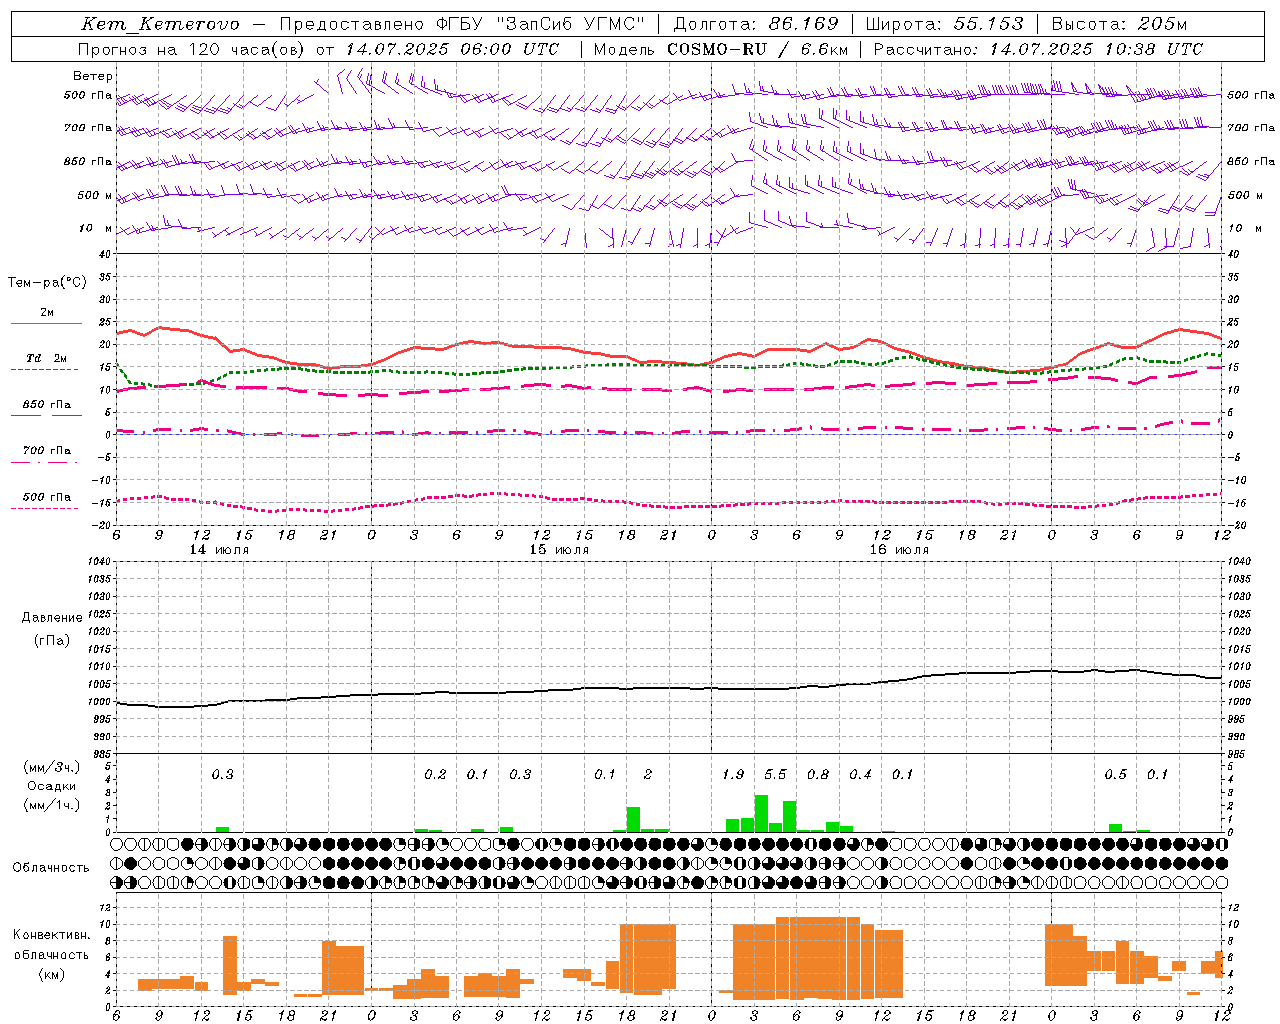Select the 'Долгота: 86.169' header value

756,24
